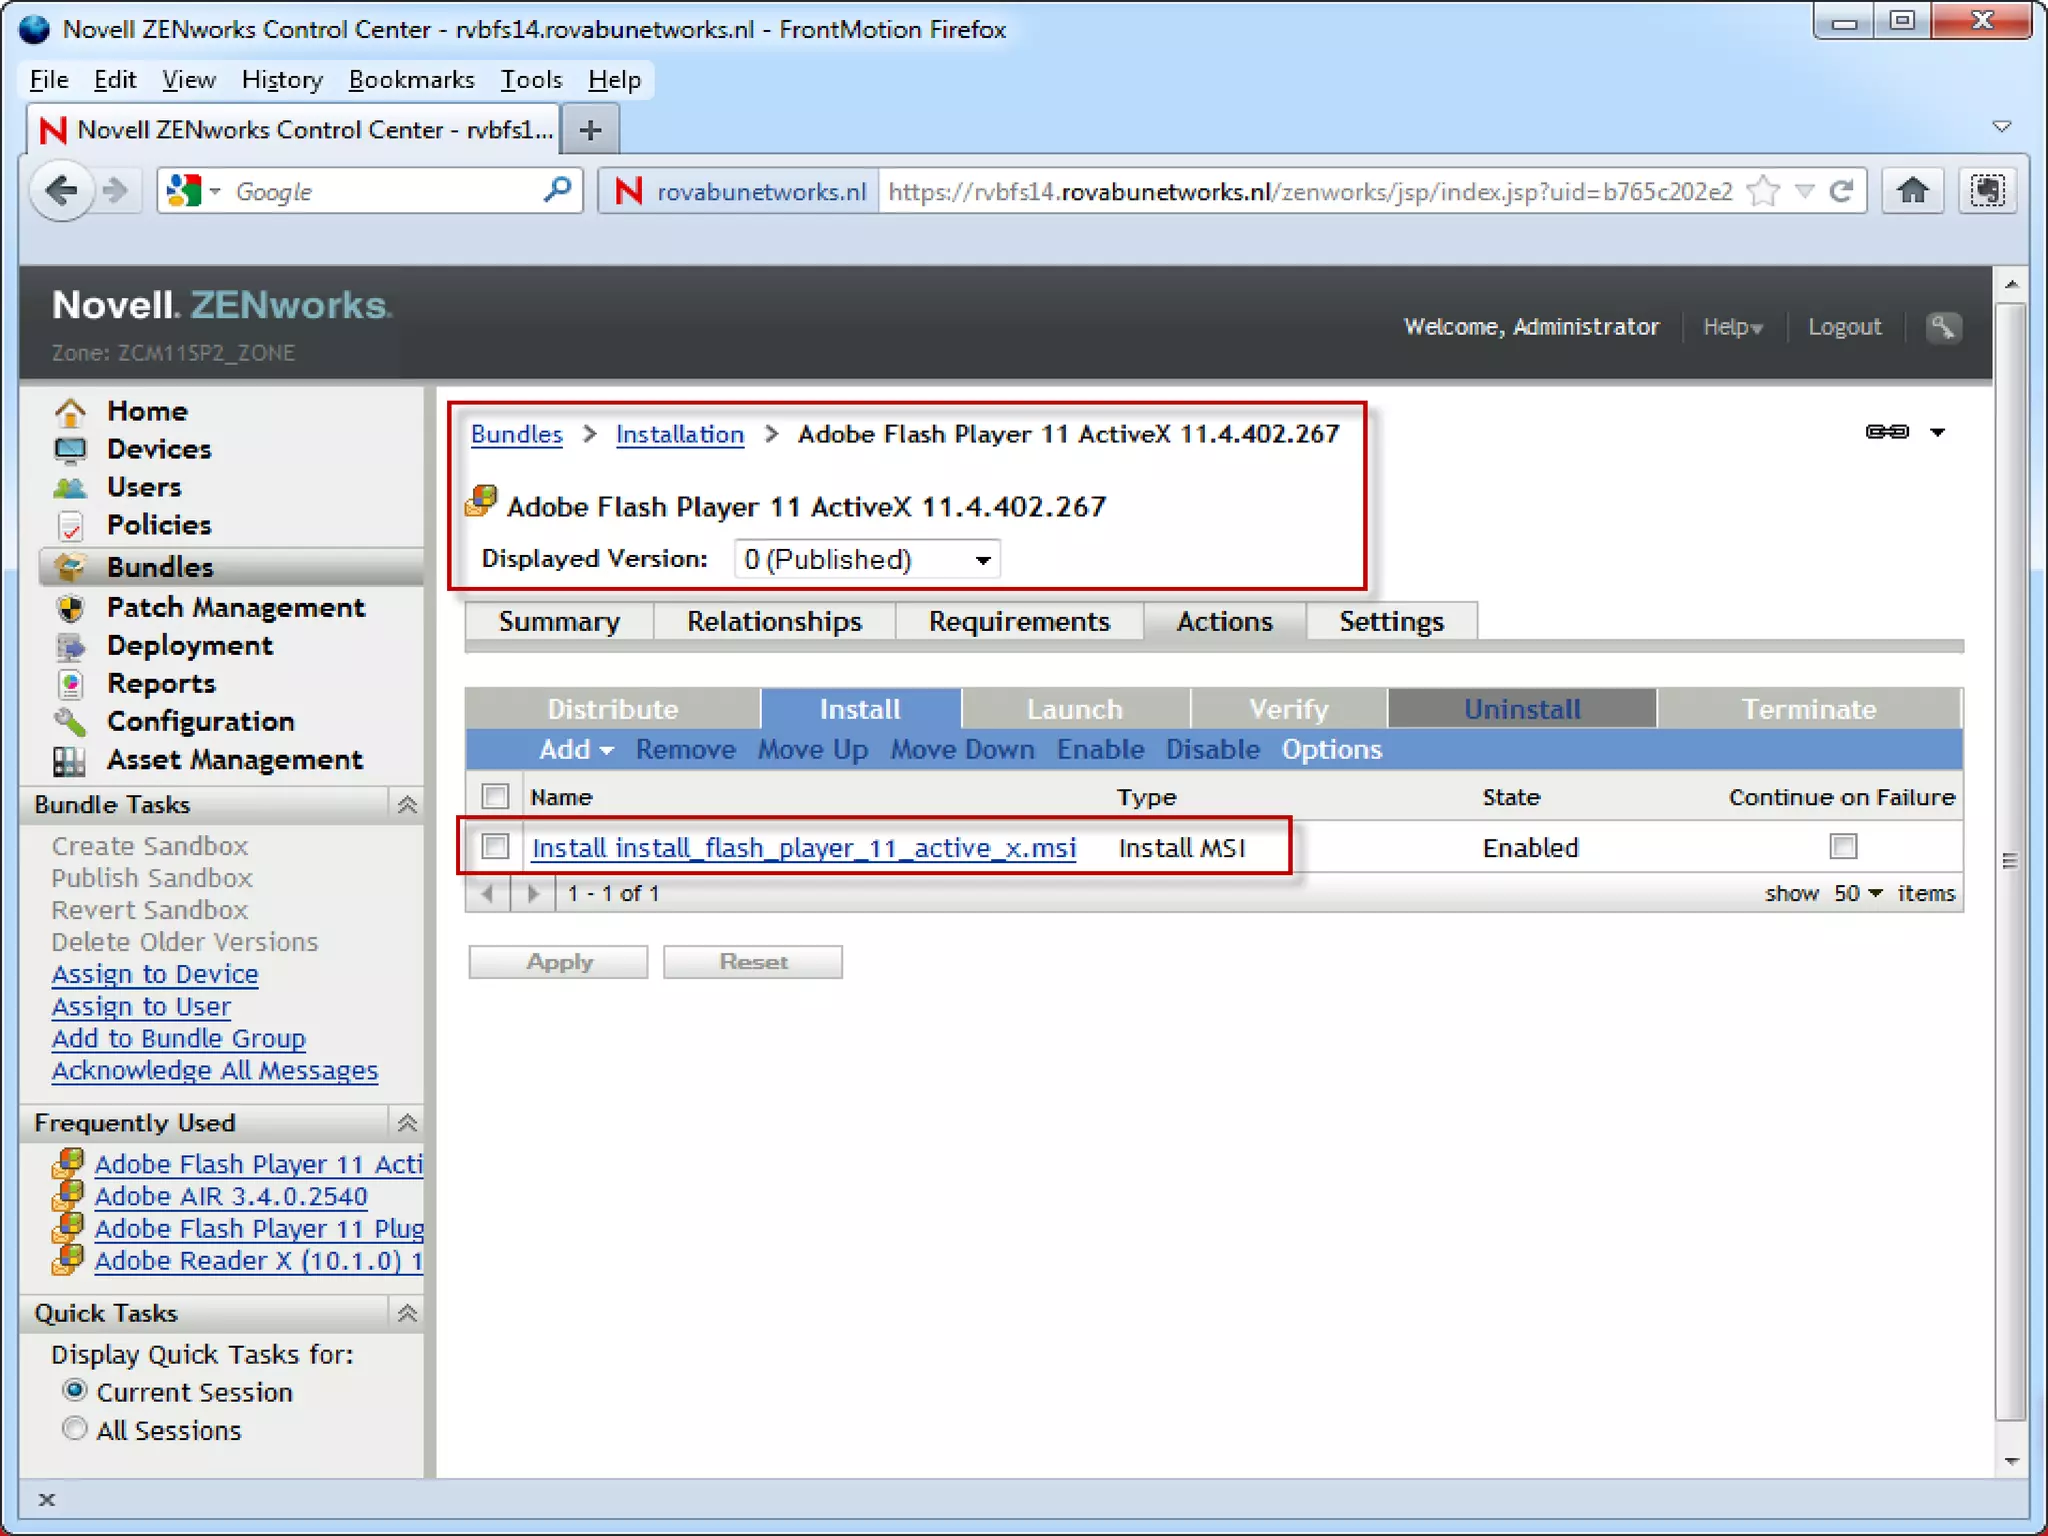Image resolution: width=2048 pixels, height=1536 pixels.
Task: Click the search magnifier icon
Action: pyautogui.click(x=557, y=190)
